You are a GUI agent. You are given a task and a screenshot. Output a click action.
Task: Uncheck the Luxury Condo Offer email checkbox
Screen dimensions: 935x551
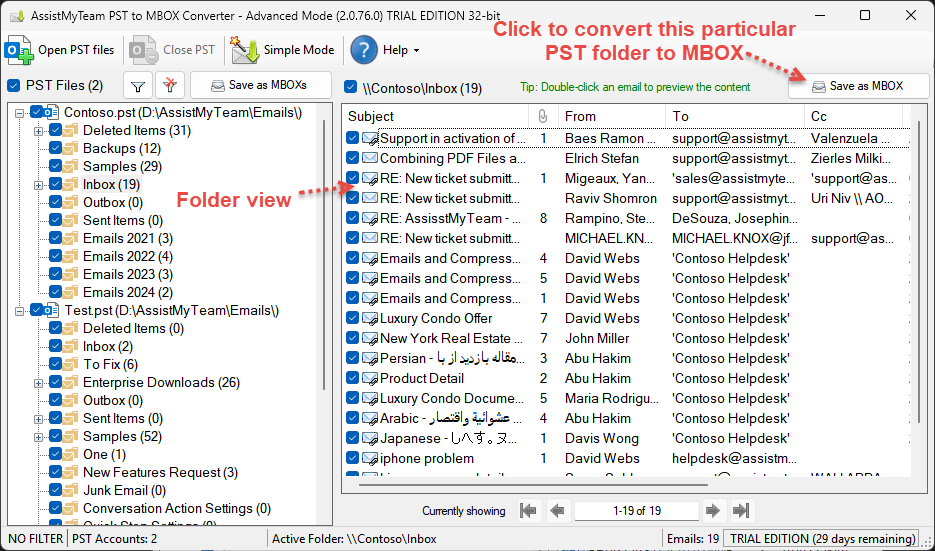(352, 318)
